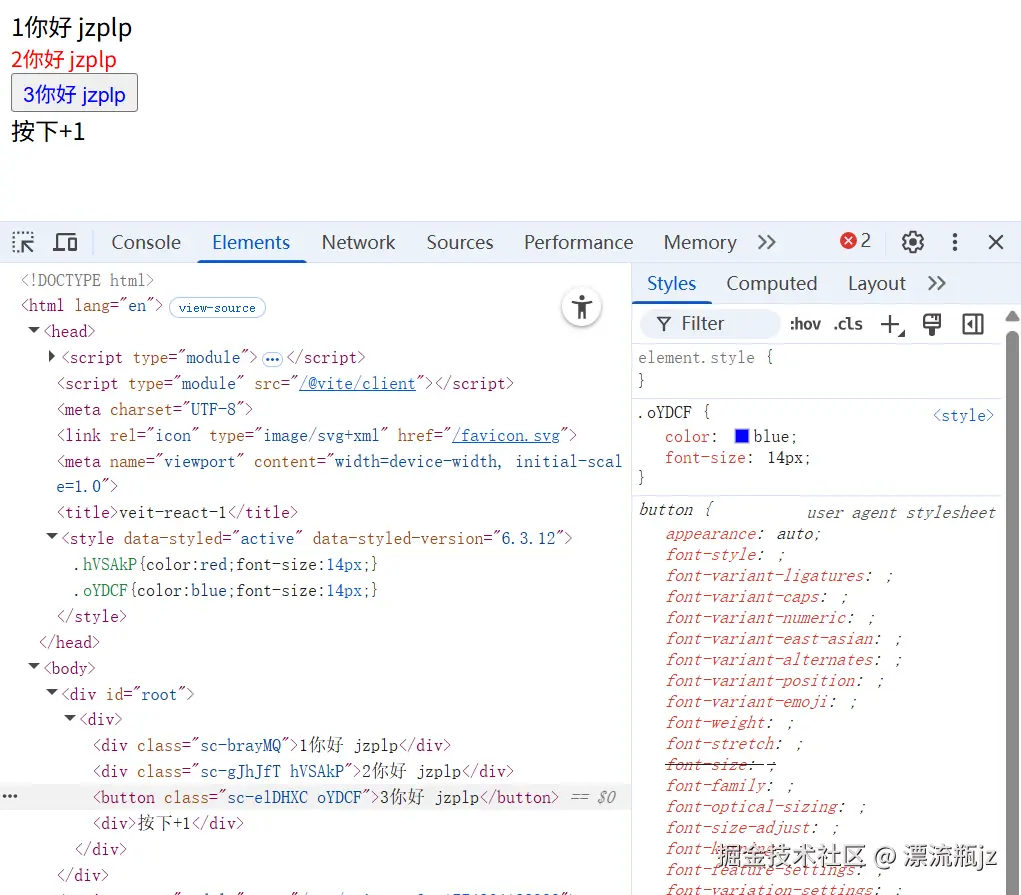This screenshot has width=1021, height=895.
Task: Click the script contents ellipsis icon in head
Action: pyautogui.click(x=274, y=357)
